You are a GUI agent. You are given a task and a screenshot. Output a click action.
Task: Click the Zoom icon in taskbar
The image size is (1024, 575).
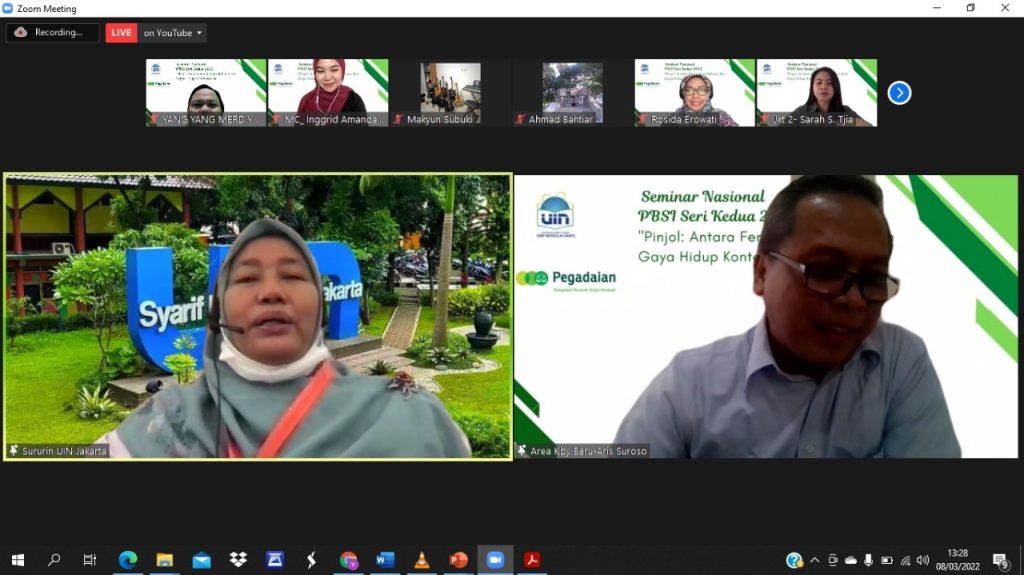pos(495,560)
